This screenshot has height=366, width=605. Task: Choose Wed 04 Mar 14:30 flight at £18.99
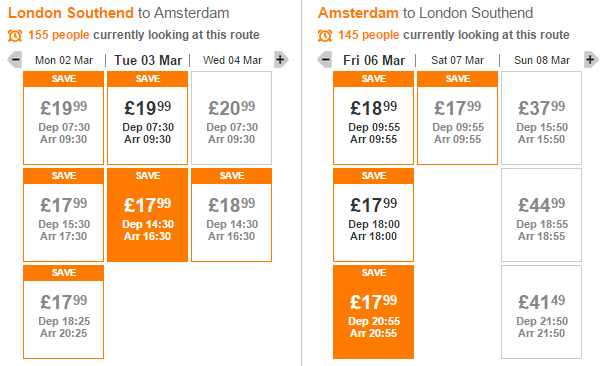pyautogui.click(x=232, y=215)
